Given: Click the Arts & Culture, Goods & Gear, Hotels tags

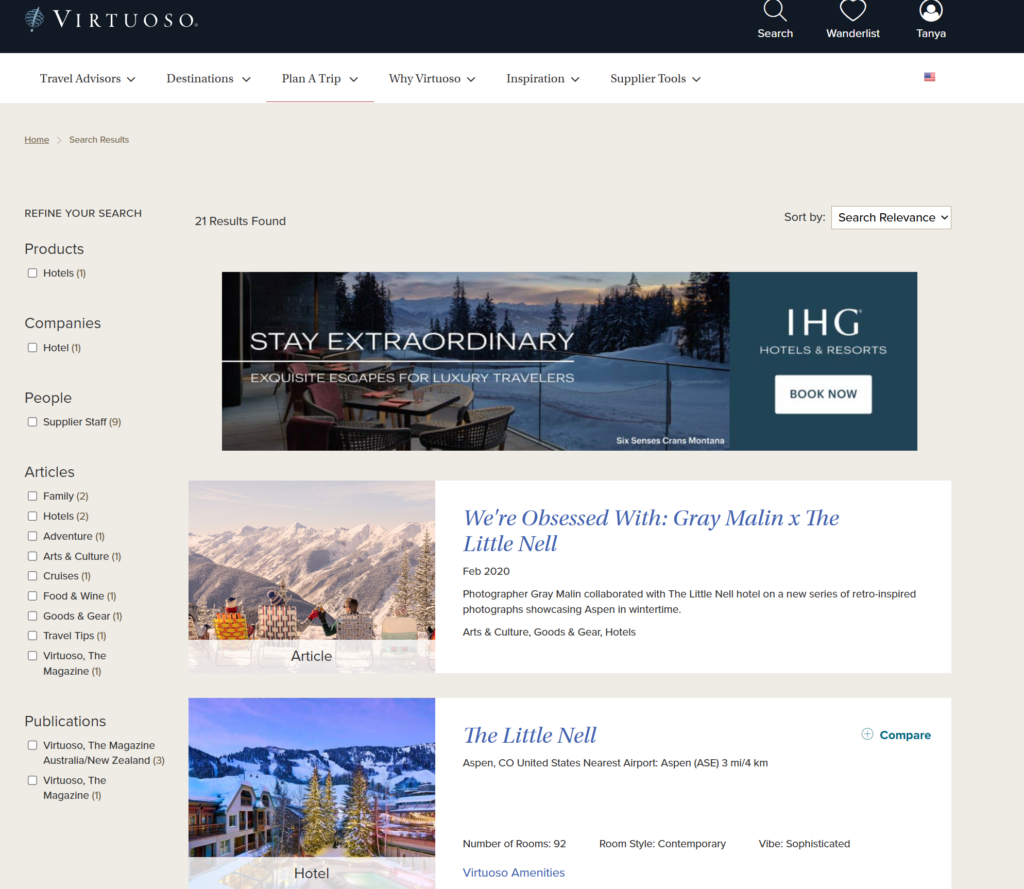Looking at the screenshot, I should [549, 632].
